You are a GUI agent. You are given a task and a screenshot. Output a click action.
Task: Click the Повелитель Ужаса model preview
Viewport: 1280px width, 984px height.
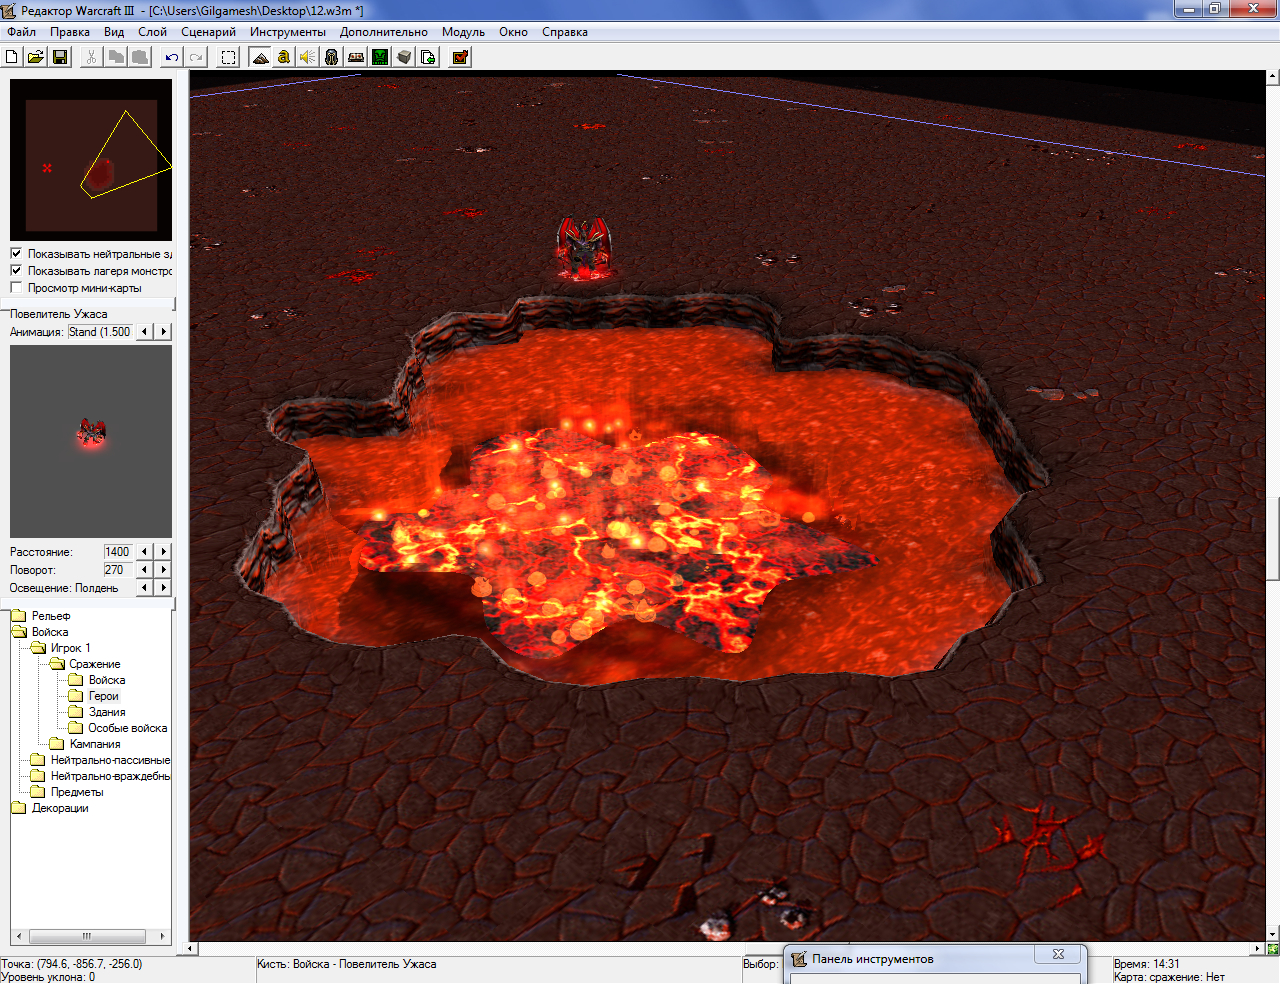pos(91,441)
